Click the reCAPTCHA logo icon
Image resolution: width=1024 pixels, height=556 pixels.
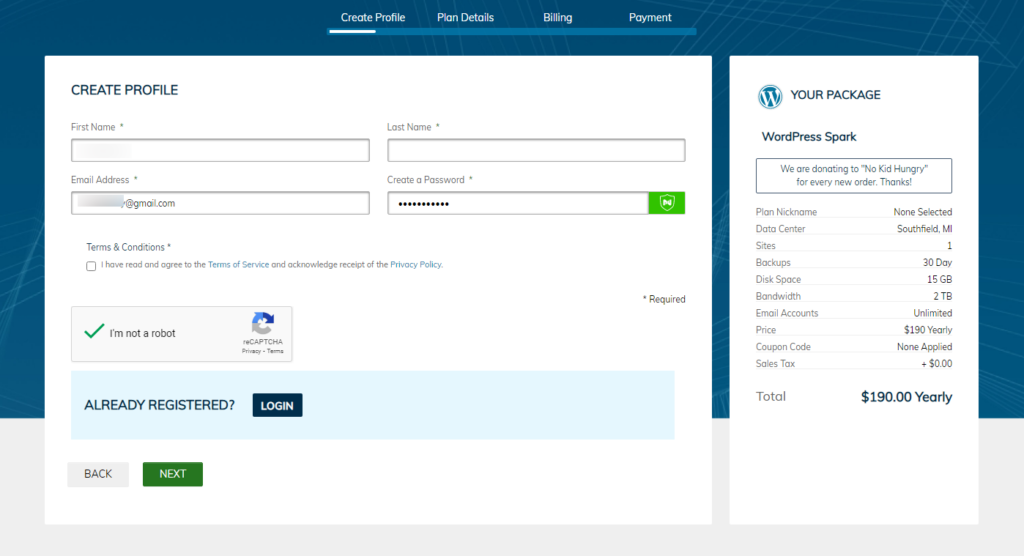pyautogui.click(x=263, y=323)
